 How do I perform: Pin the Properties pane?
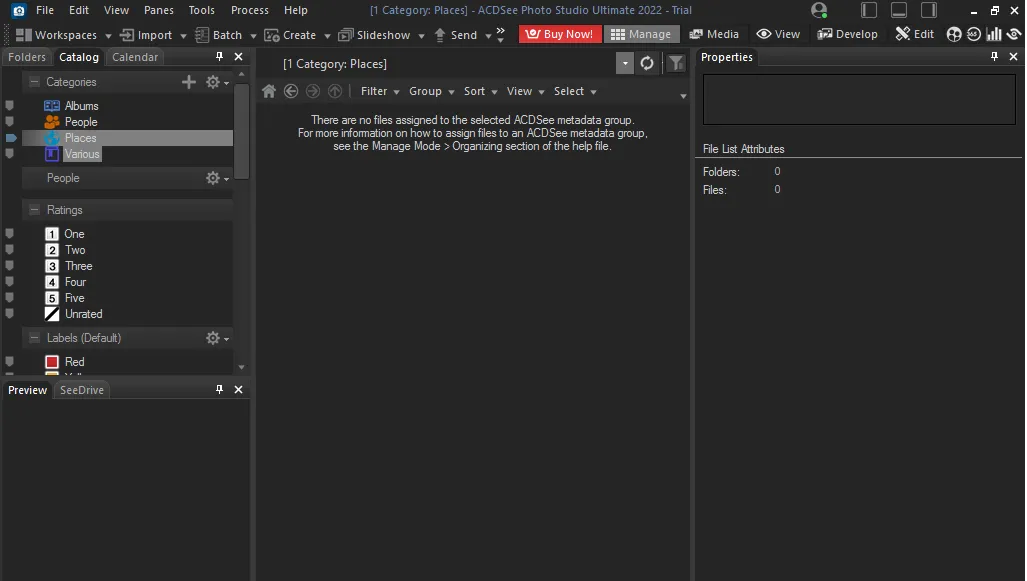click(994, 57)
